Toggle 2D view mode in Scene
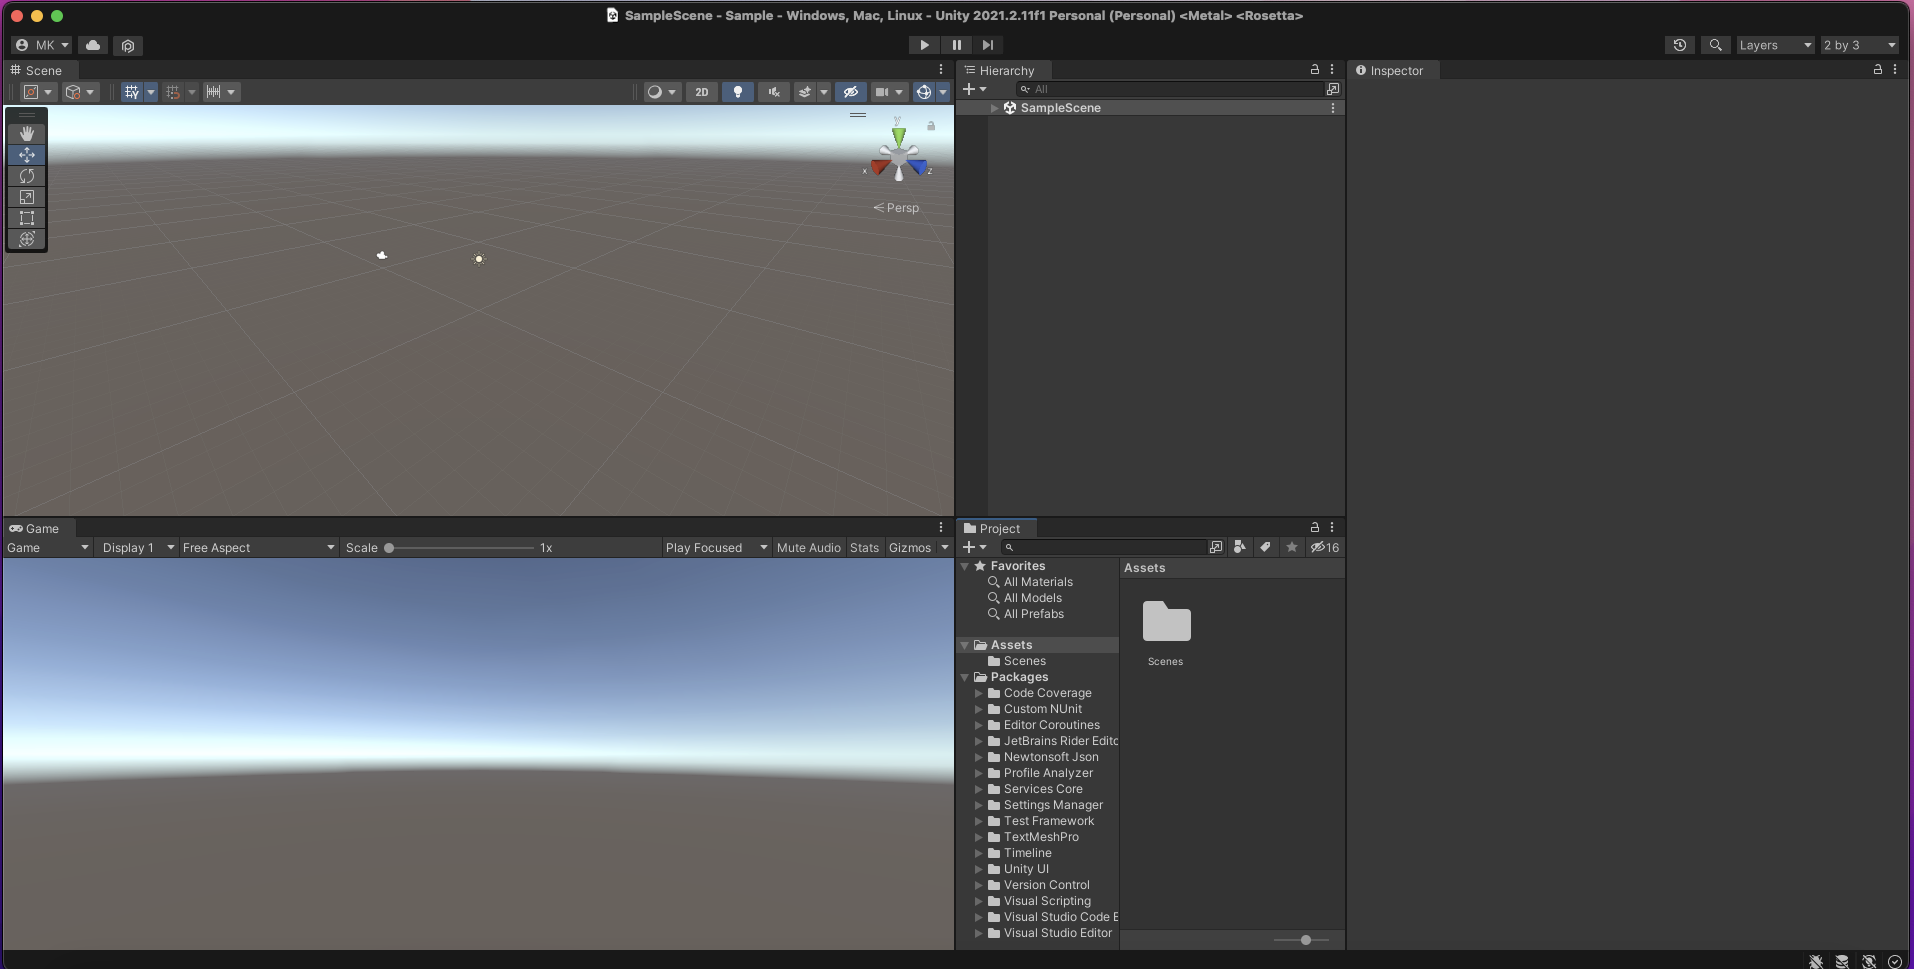This screenshot has height=969, width=1914. [702, 92]
